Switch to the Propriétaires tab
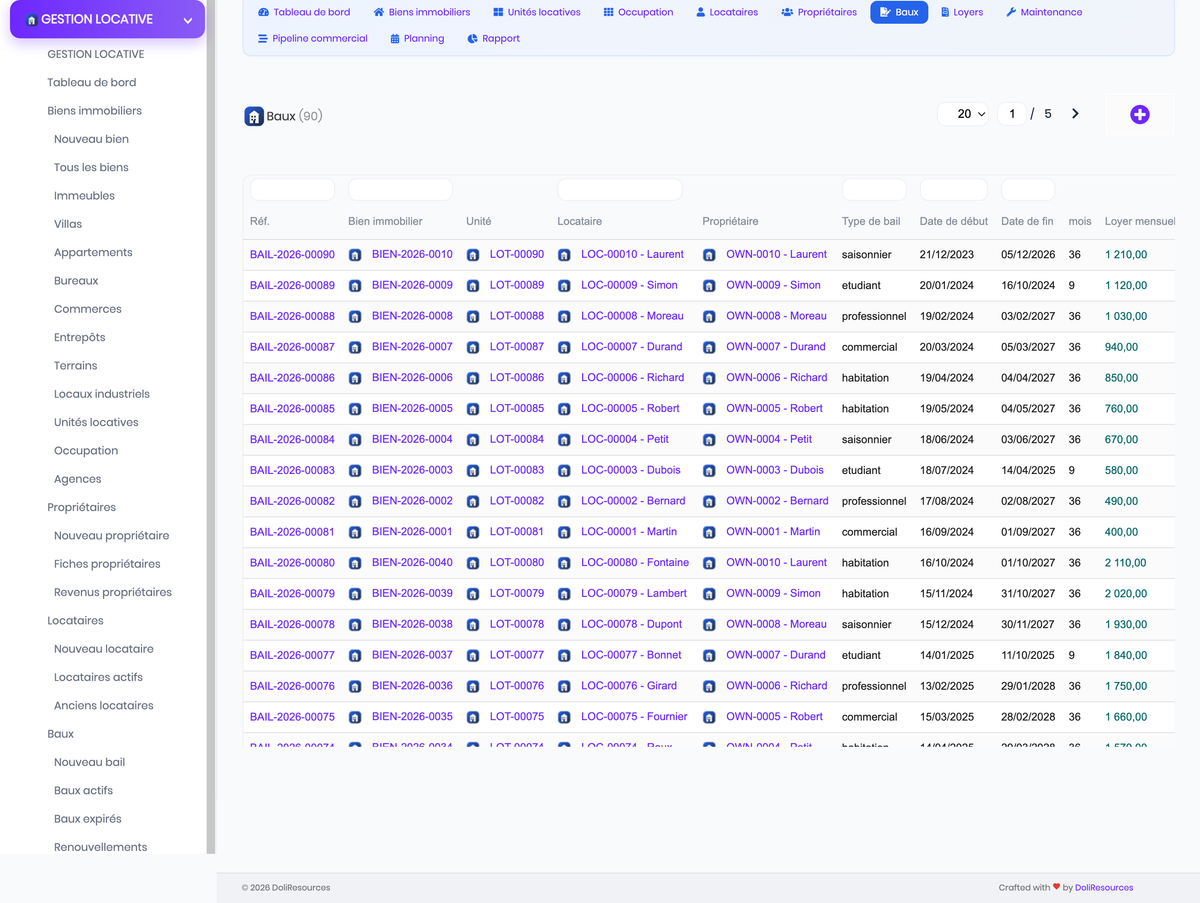 pos(819,12)
